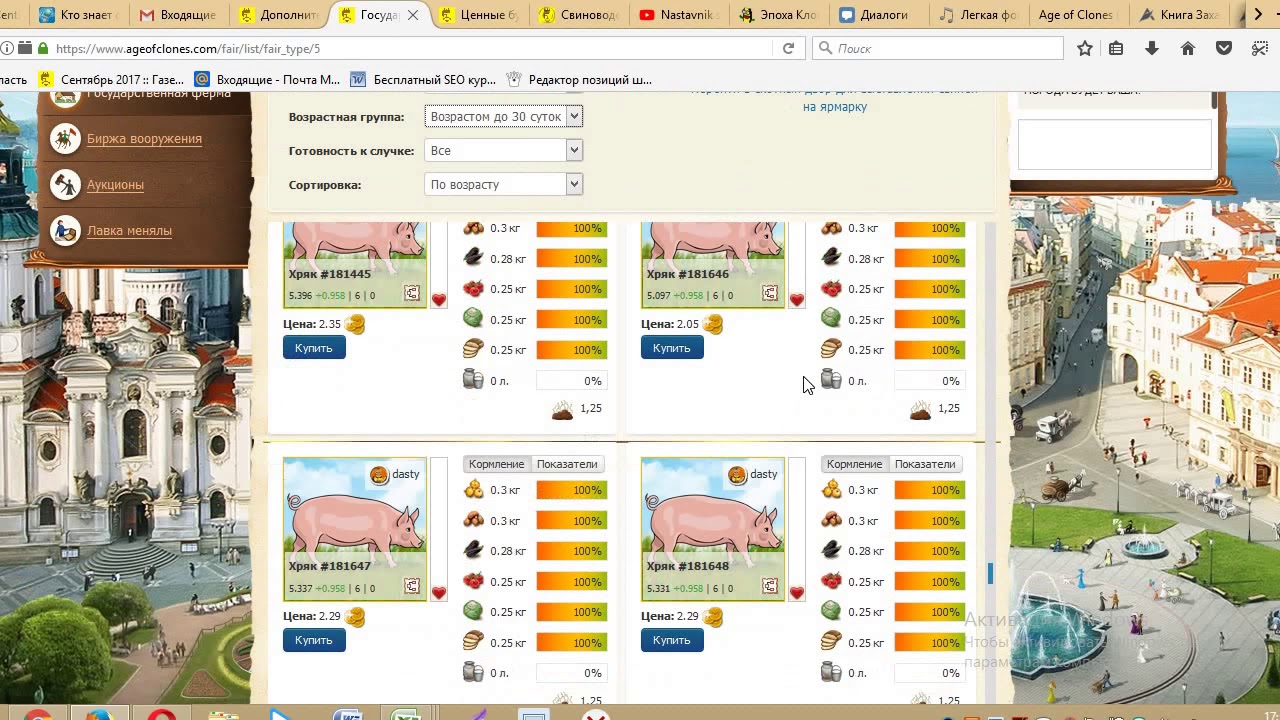The image size is (1280, 720).
Task: Switch to Показатели tab for Хряк #181647
Action: pyautogui.click(x=567, y=464)
